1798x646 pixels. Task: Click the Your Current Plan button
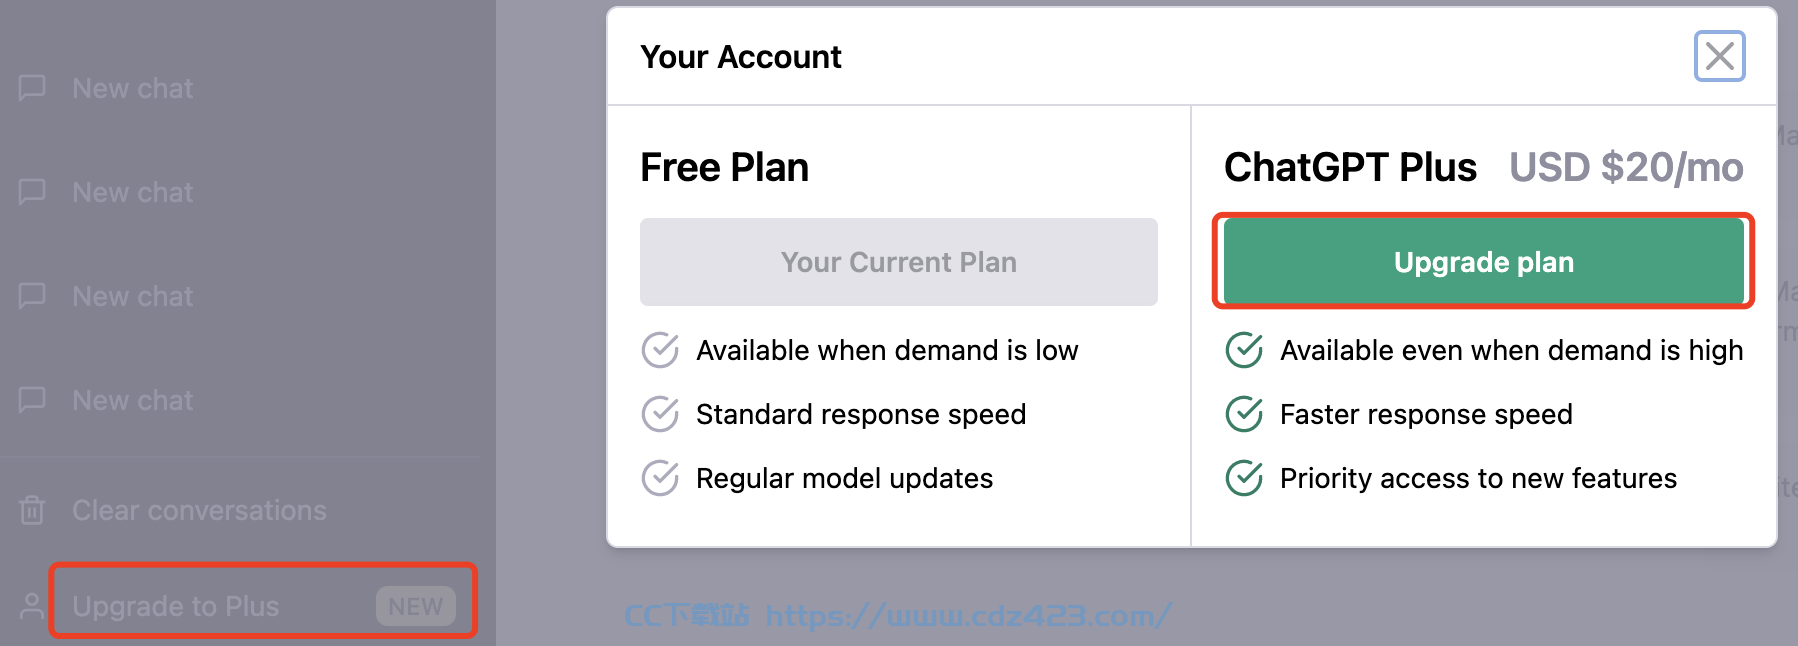[898, 262]
